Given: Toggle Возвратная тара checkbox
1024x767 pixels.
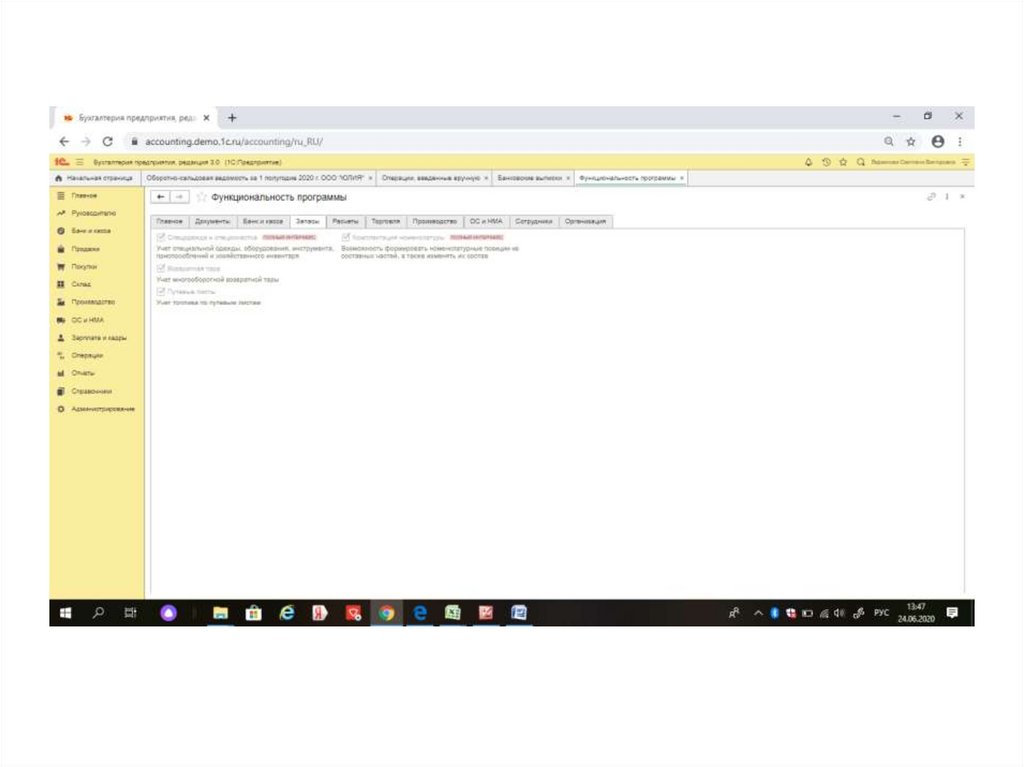Looking at the screenshot, I should [161, 269].
